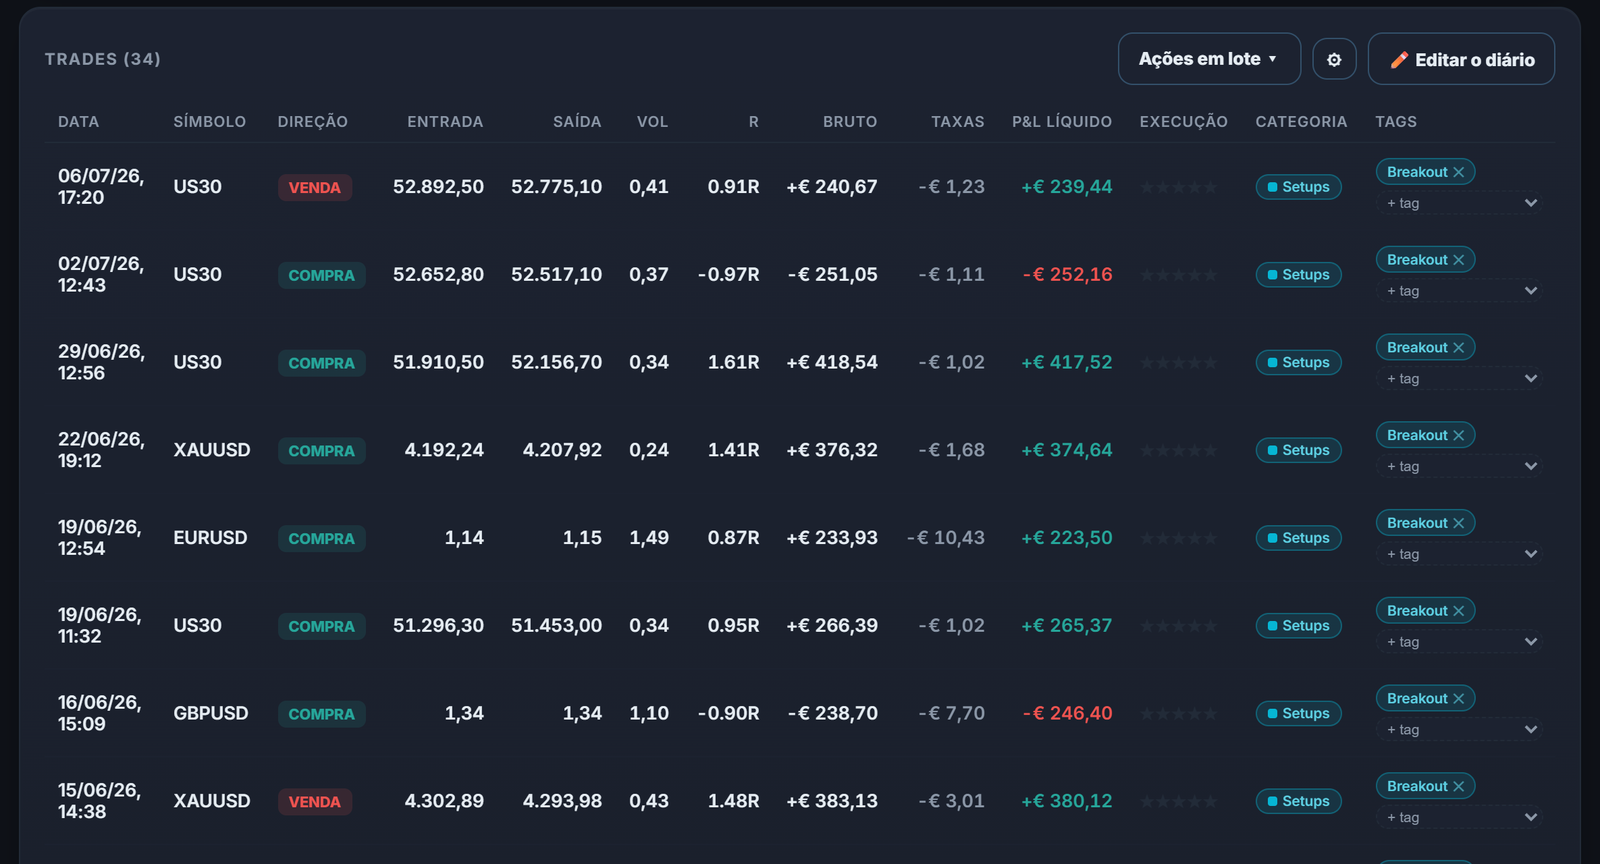Image resolution: width=1600 pixels, height=864 pixels.
Task: Open tag dropdown for 06/07/26 17:20 trade
Action: pyautogui.click(x=1459, y=203)
